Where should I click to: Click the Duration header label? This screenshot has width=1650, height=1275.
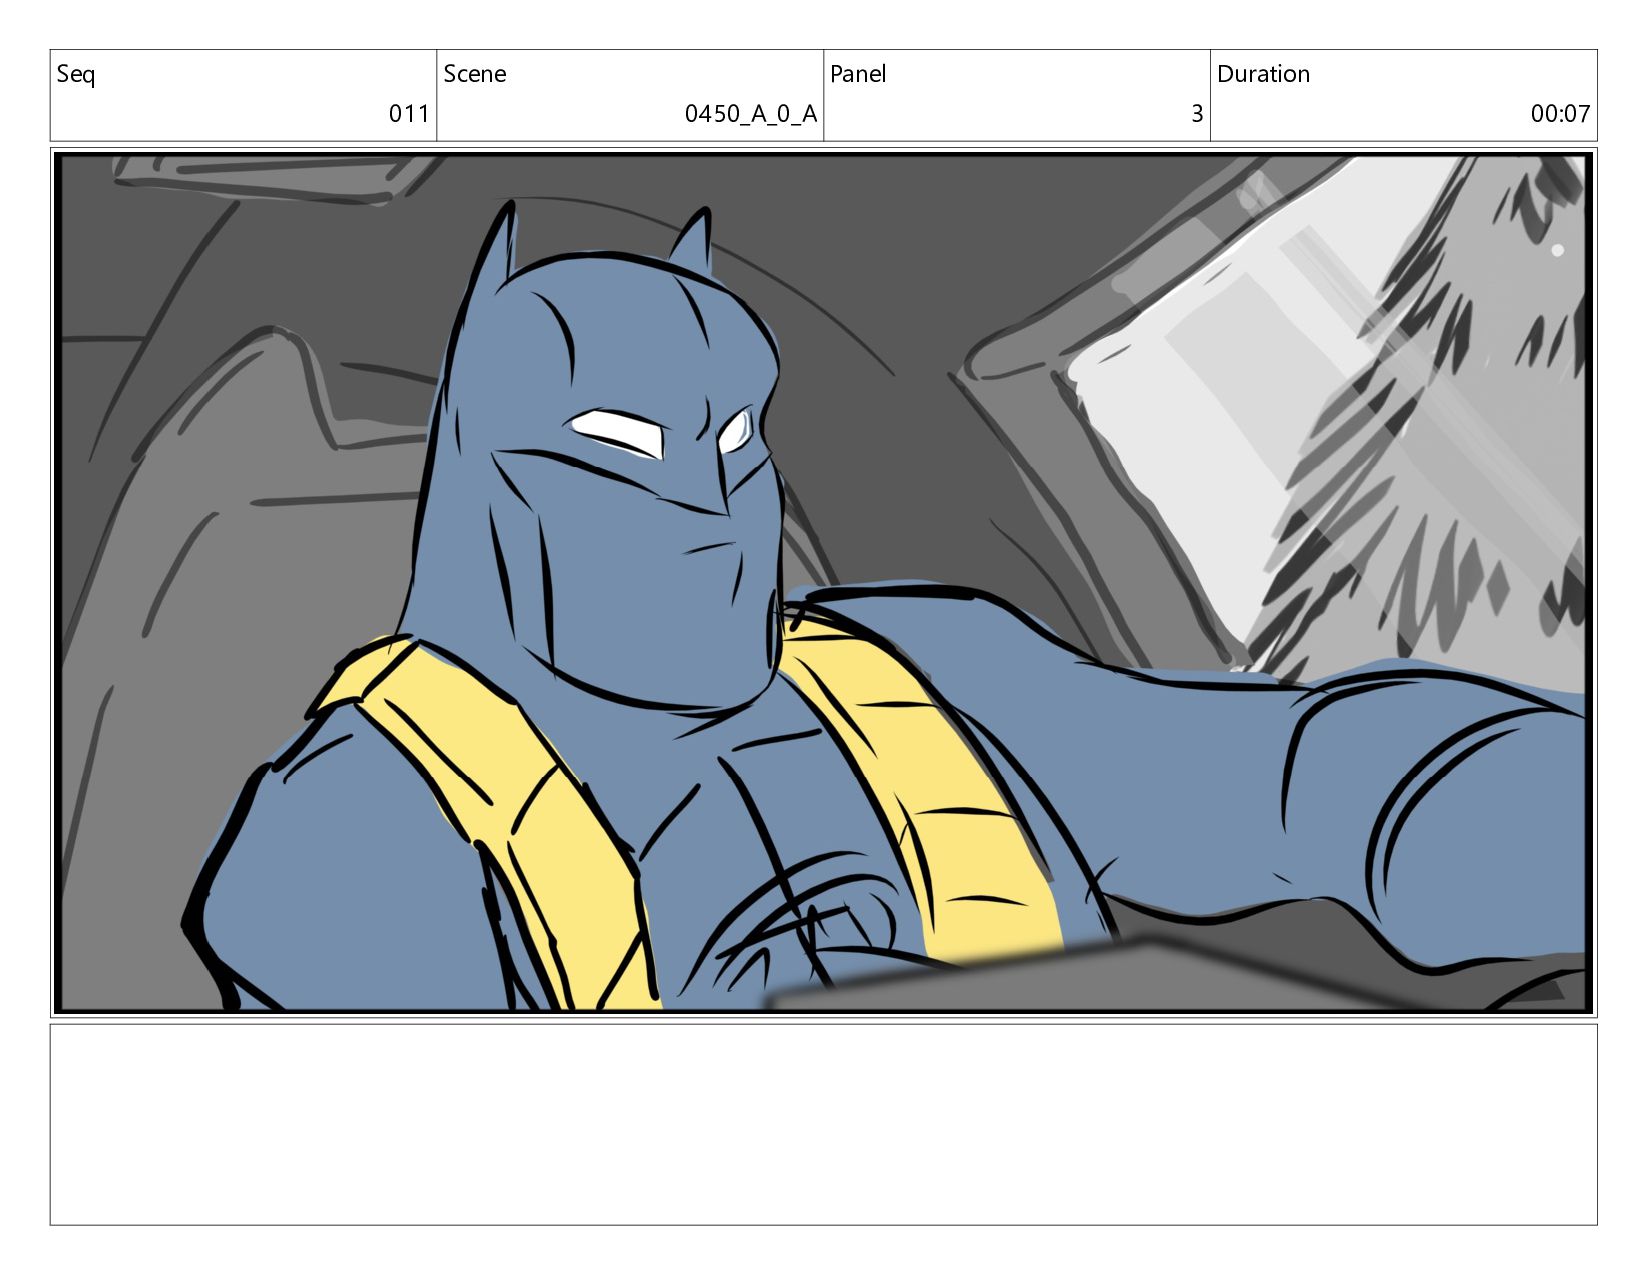point(1262,74)
